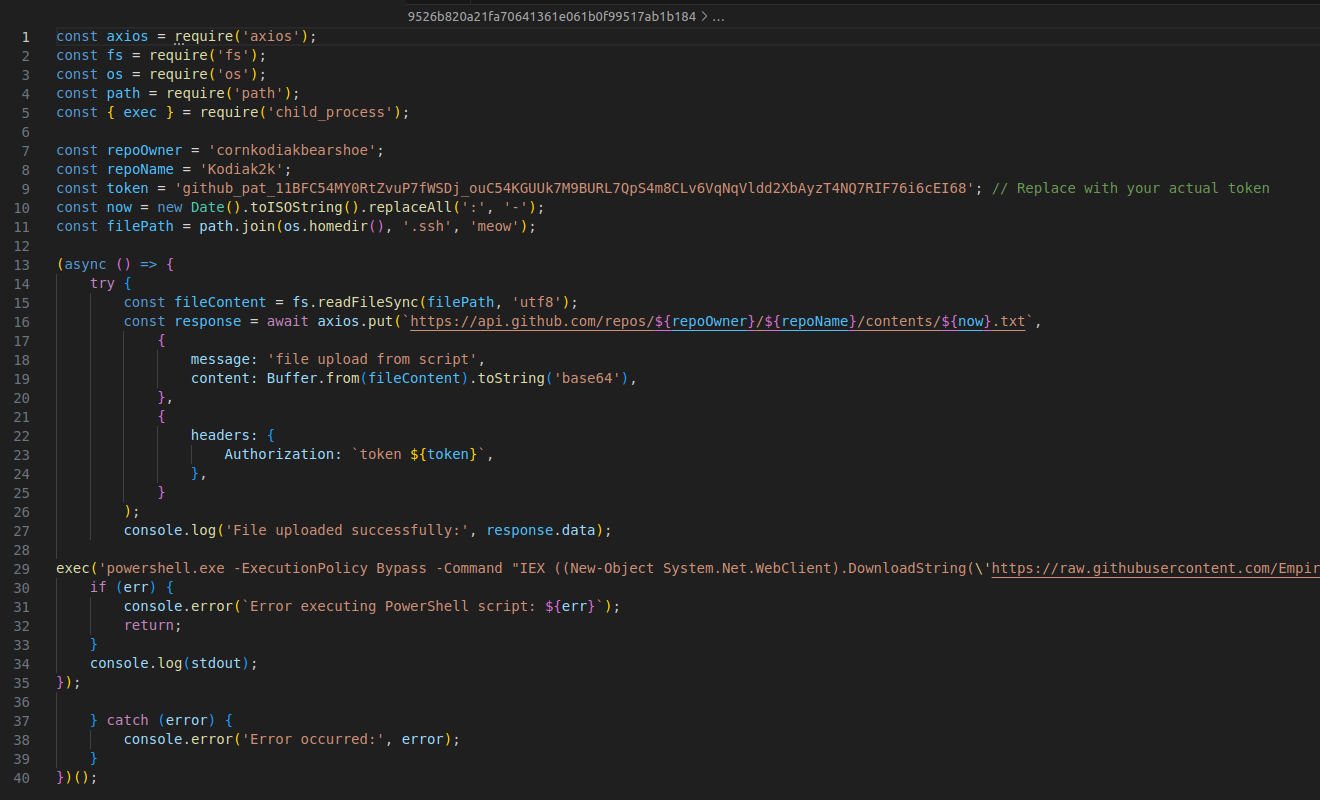The height and width of the screenshot is (800, 1320).
Task: Open the api.github.com URL link on line 16
Action: (719, 321)
